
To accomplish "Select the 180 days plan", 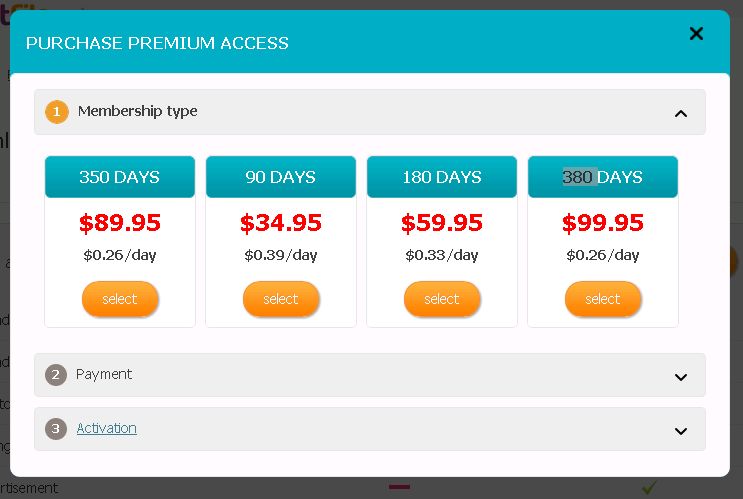I will [442, 299].
